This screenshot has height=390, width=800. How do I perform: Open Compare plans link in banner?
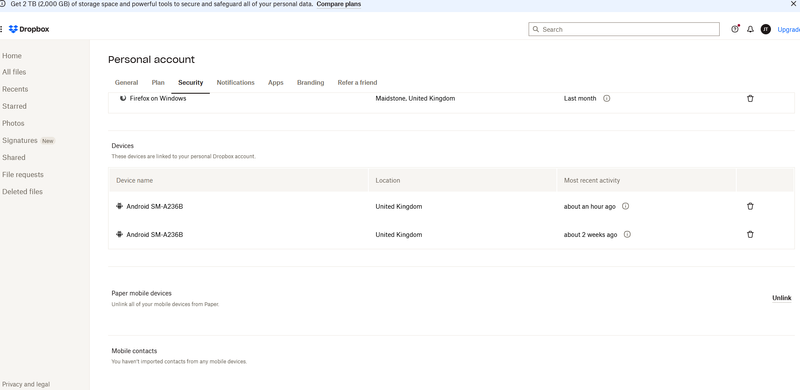[x=339, y=4]
